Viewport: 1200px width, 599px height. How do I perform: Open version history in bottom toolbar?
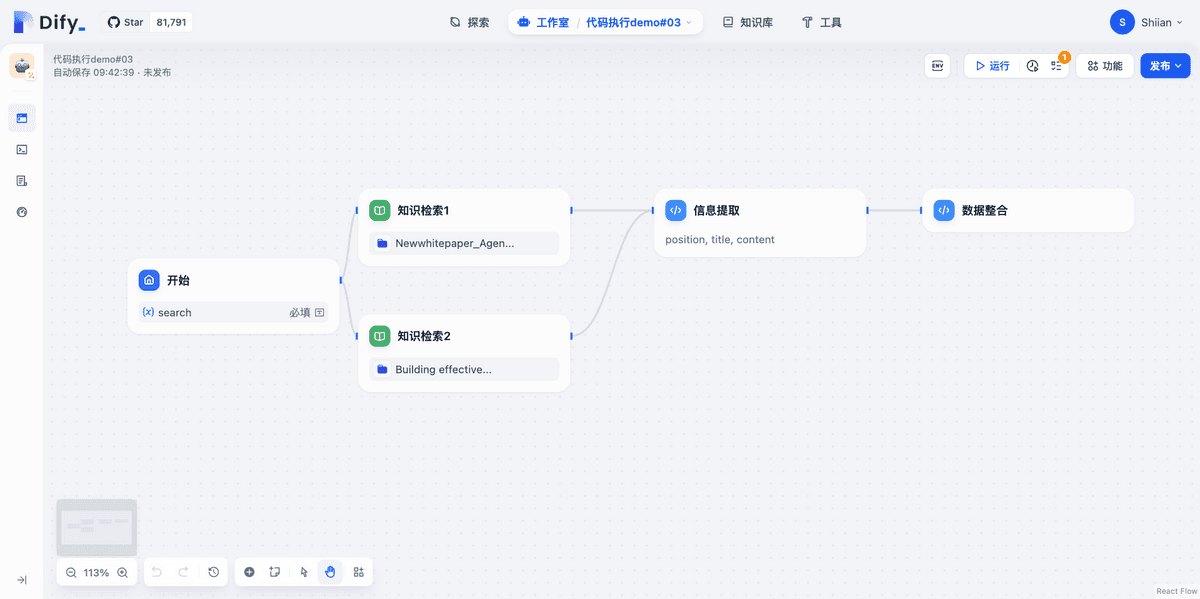pyautogui.click(x=214, y=572)
